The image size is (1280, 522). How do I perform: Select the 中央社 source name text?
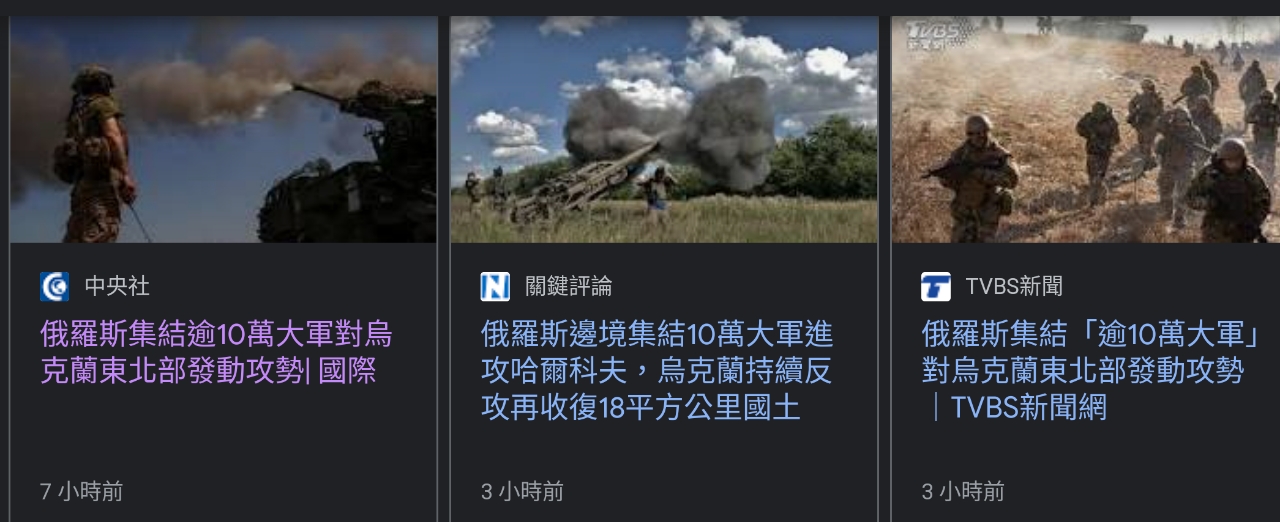117,287
